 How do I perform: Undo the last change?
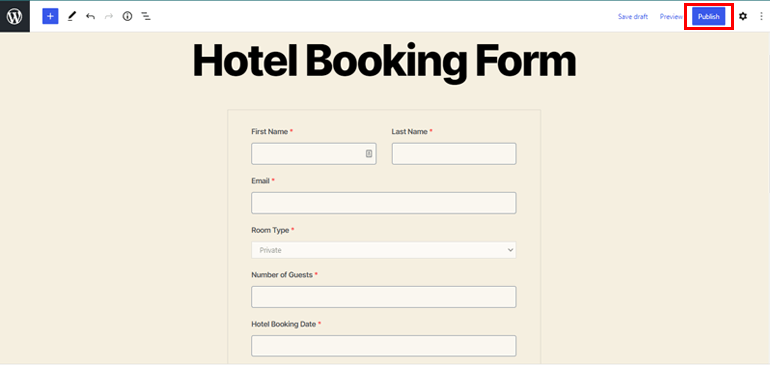[90, 16]
